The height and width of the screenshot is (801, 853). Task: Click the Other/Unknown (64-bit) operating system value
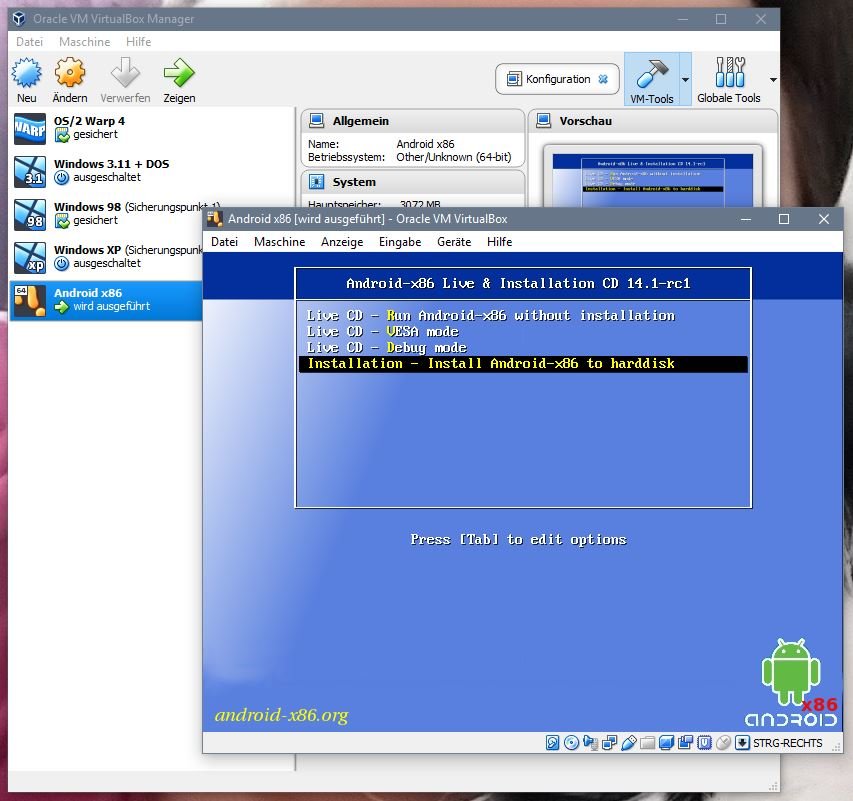click(x=454, y=157)
